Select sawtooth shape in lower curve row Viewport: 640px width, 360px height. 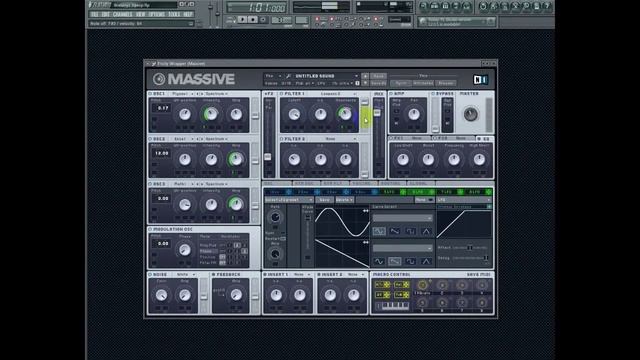tap(394, 261)
